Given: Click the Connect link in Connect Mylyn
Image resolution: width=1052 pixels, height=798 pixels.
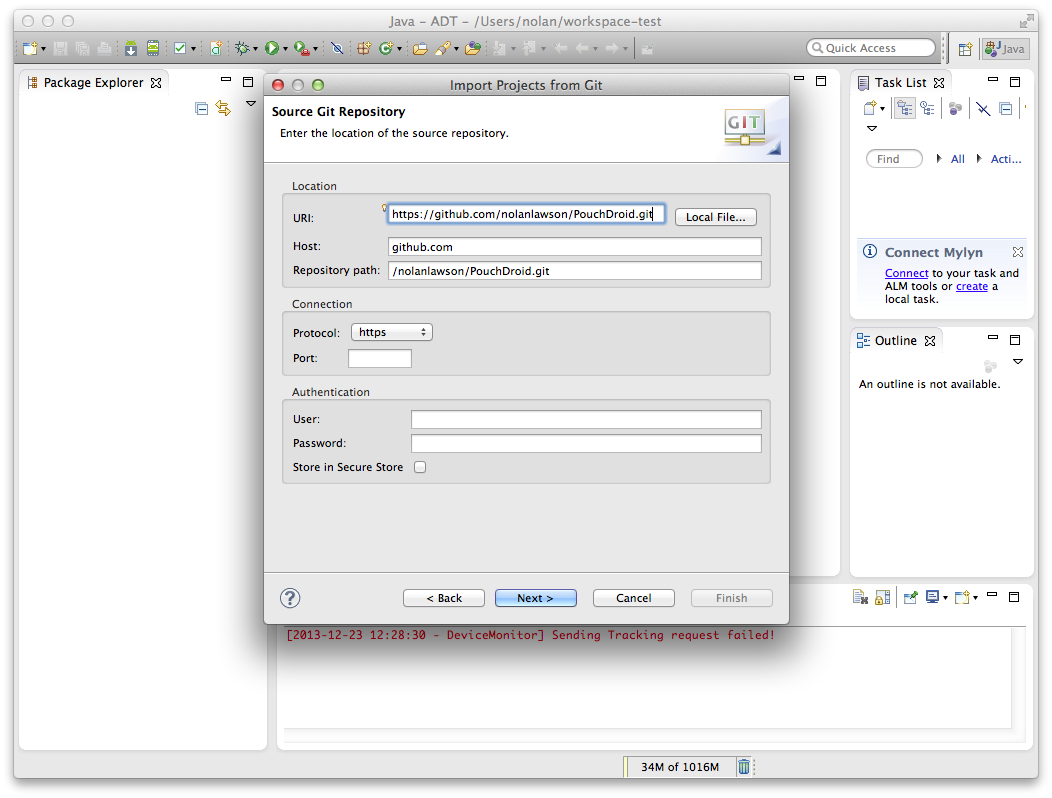Looking at the screenshot, I should pyautogui.click(x=906, y=273).
